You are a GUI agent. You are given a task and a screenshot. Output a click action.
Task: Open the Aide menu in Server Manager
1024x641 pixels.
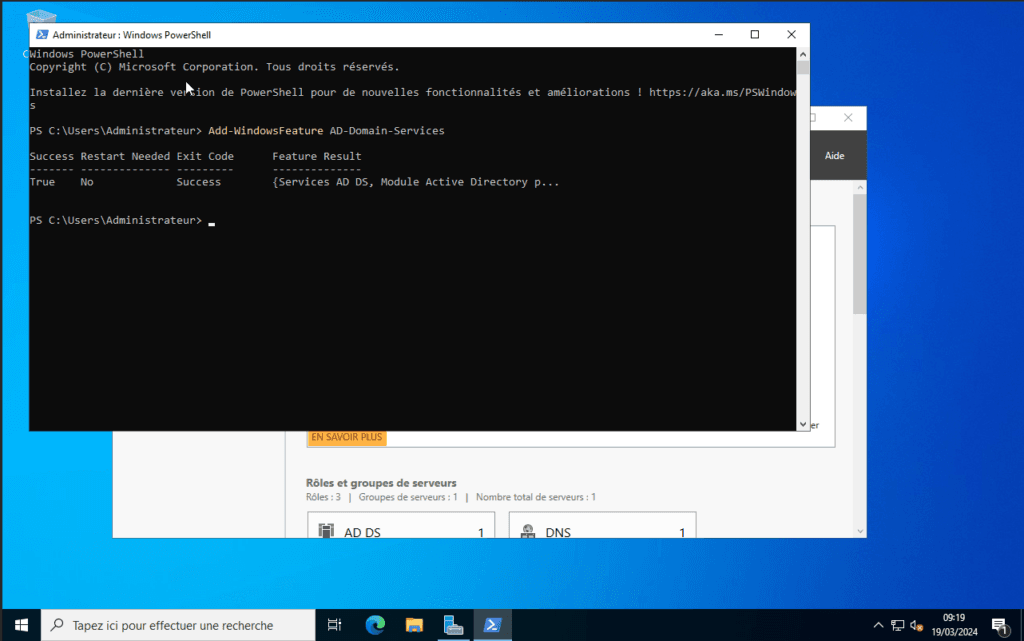[834, 156]
